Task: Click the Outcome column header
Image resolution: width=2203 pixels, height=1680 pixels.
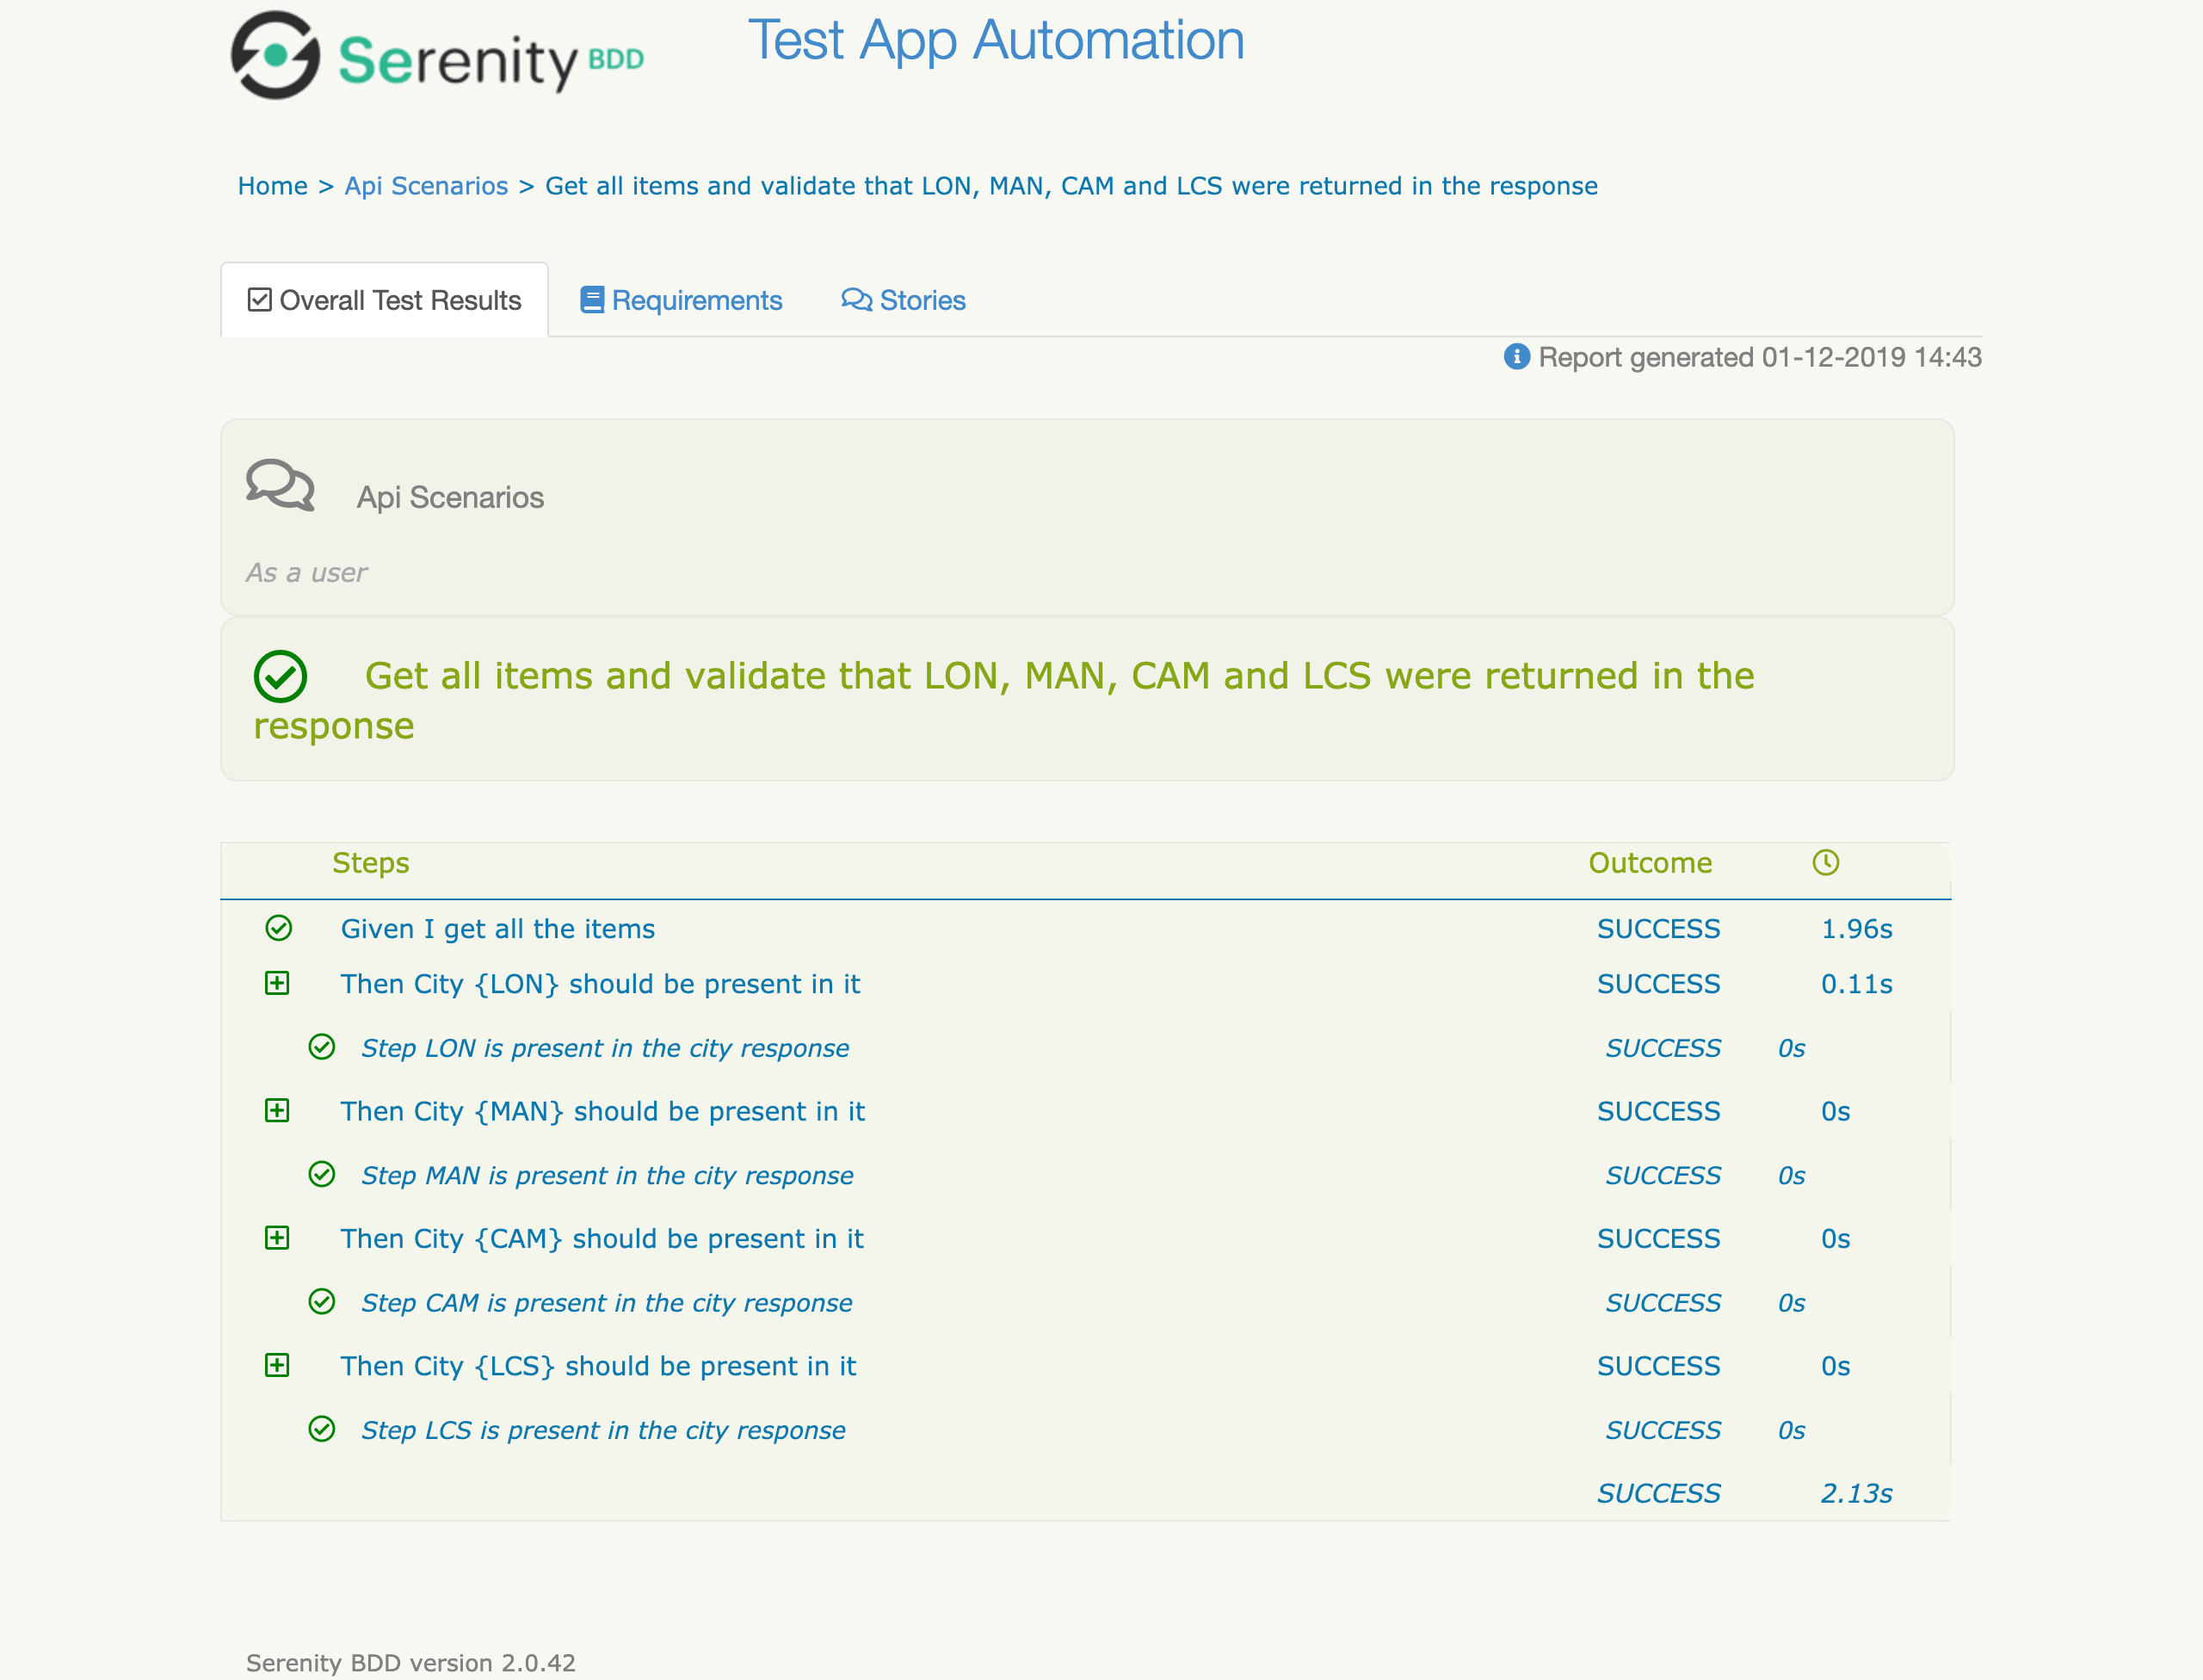Action: 1650,863
